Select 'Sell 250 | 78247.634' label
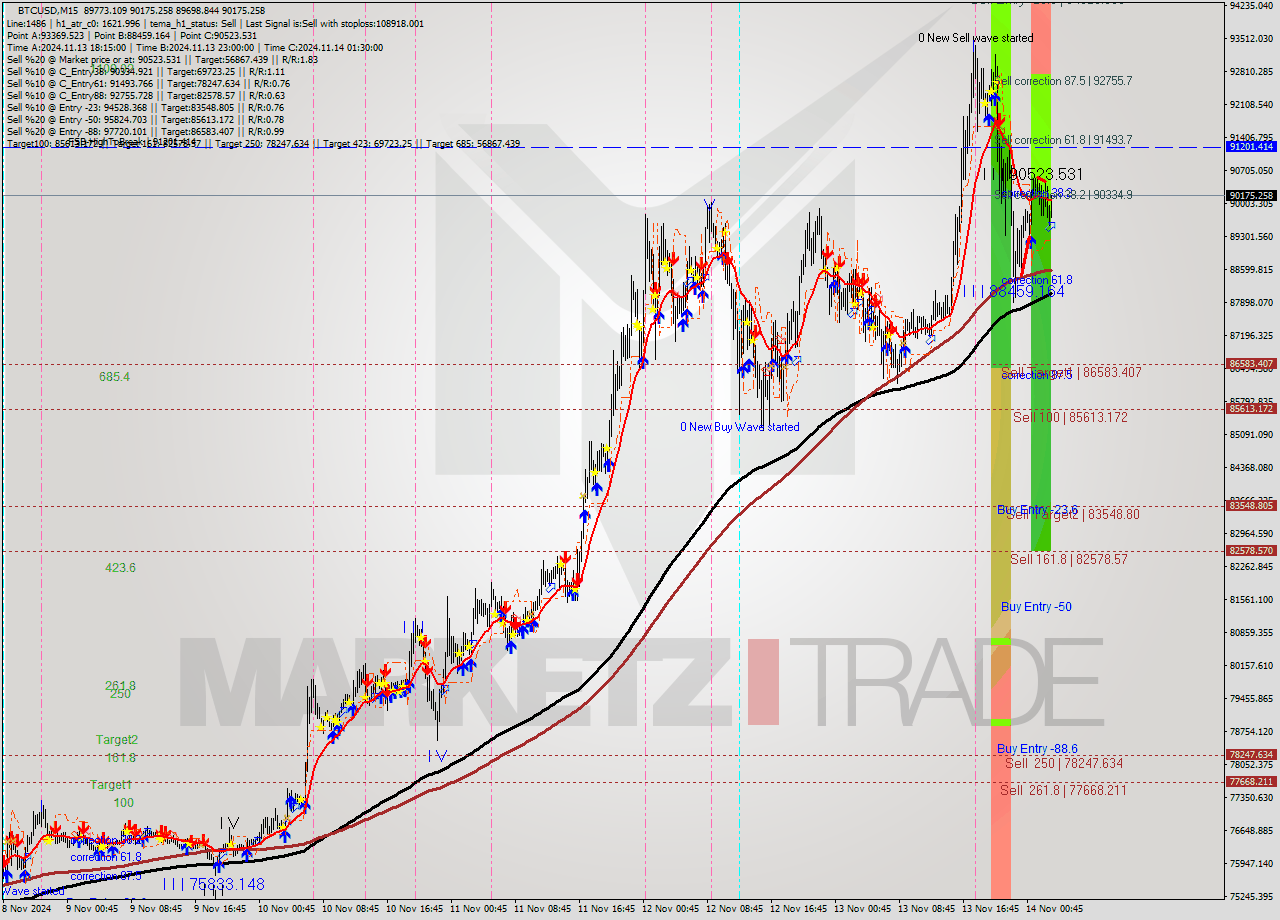1280x920 pixels. point(1064,763)
